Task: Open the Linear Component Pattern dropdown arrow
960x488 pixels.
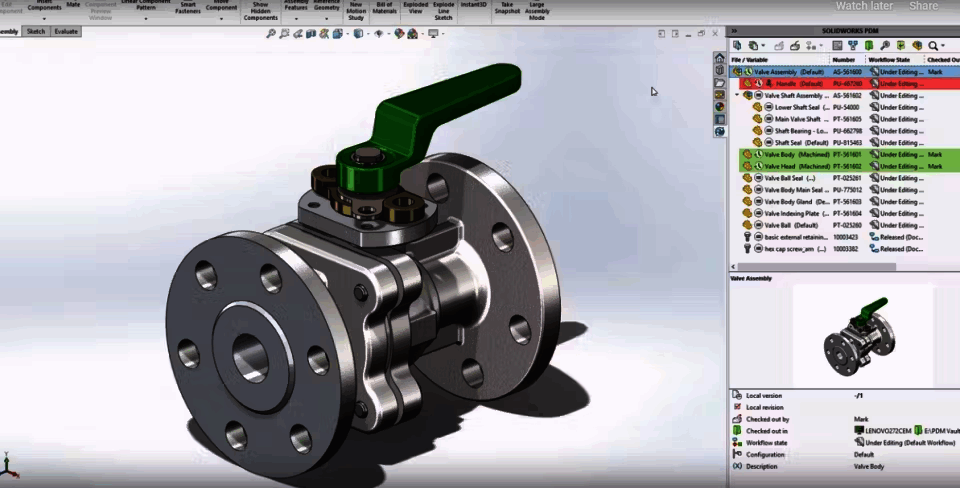Action: (145, 17)
